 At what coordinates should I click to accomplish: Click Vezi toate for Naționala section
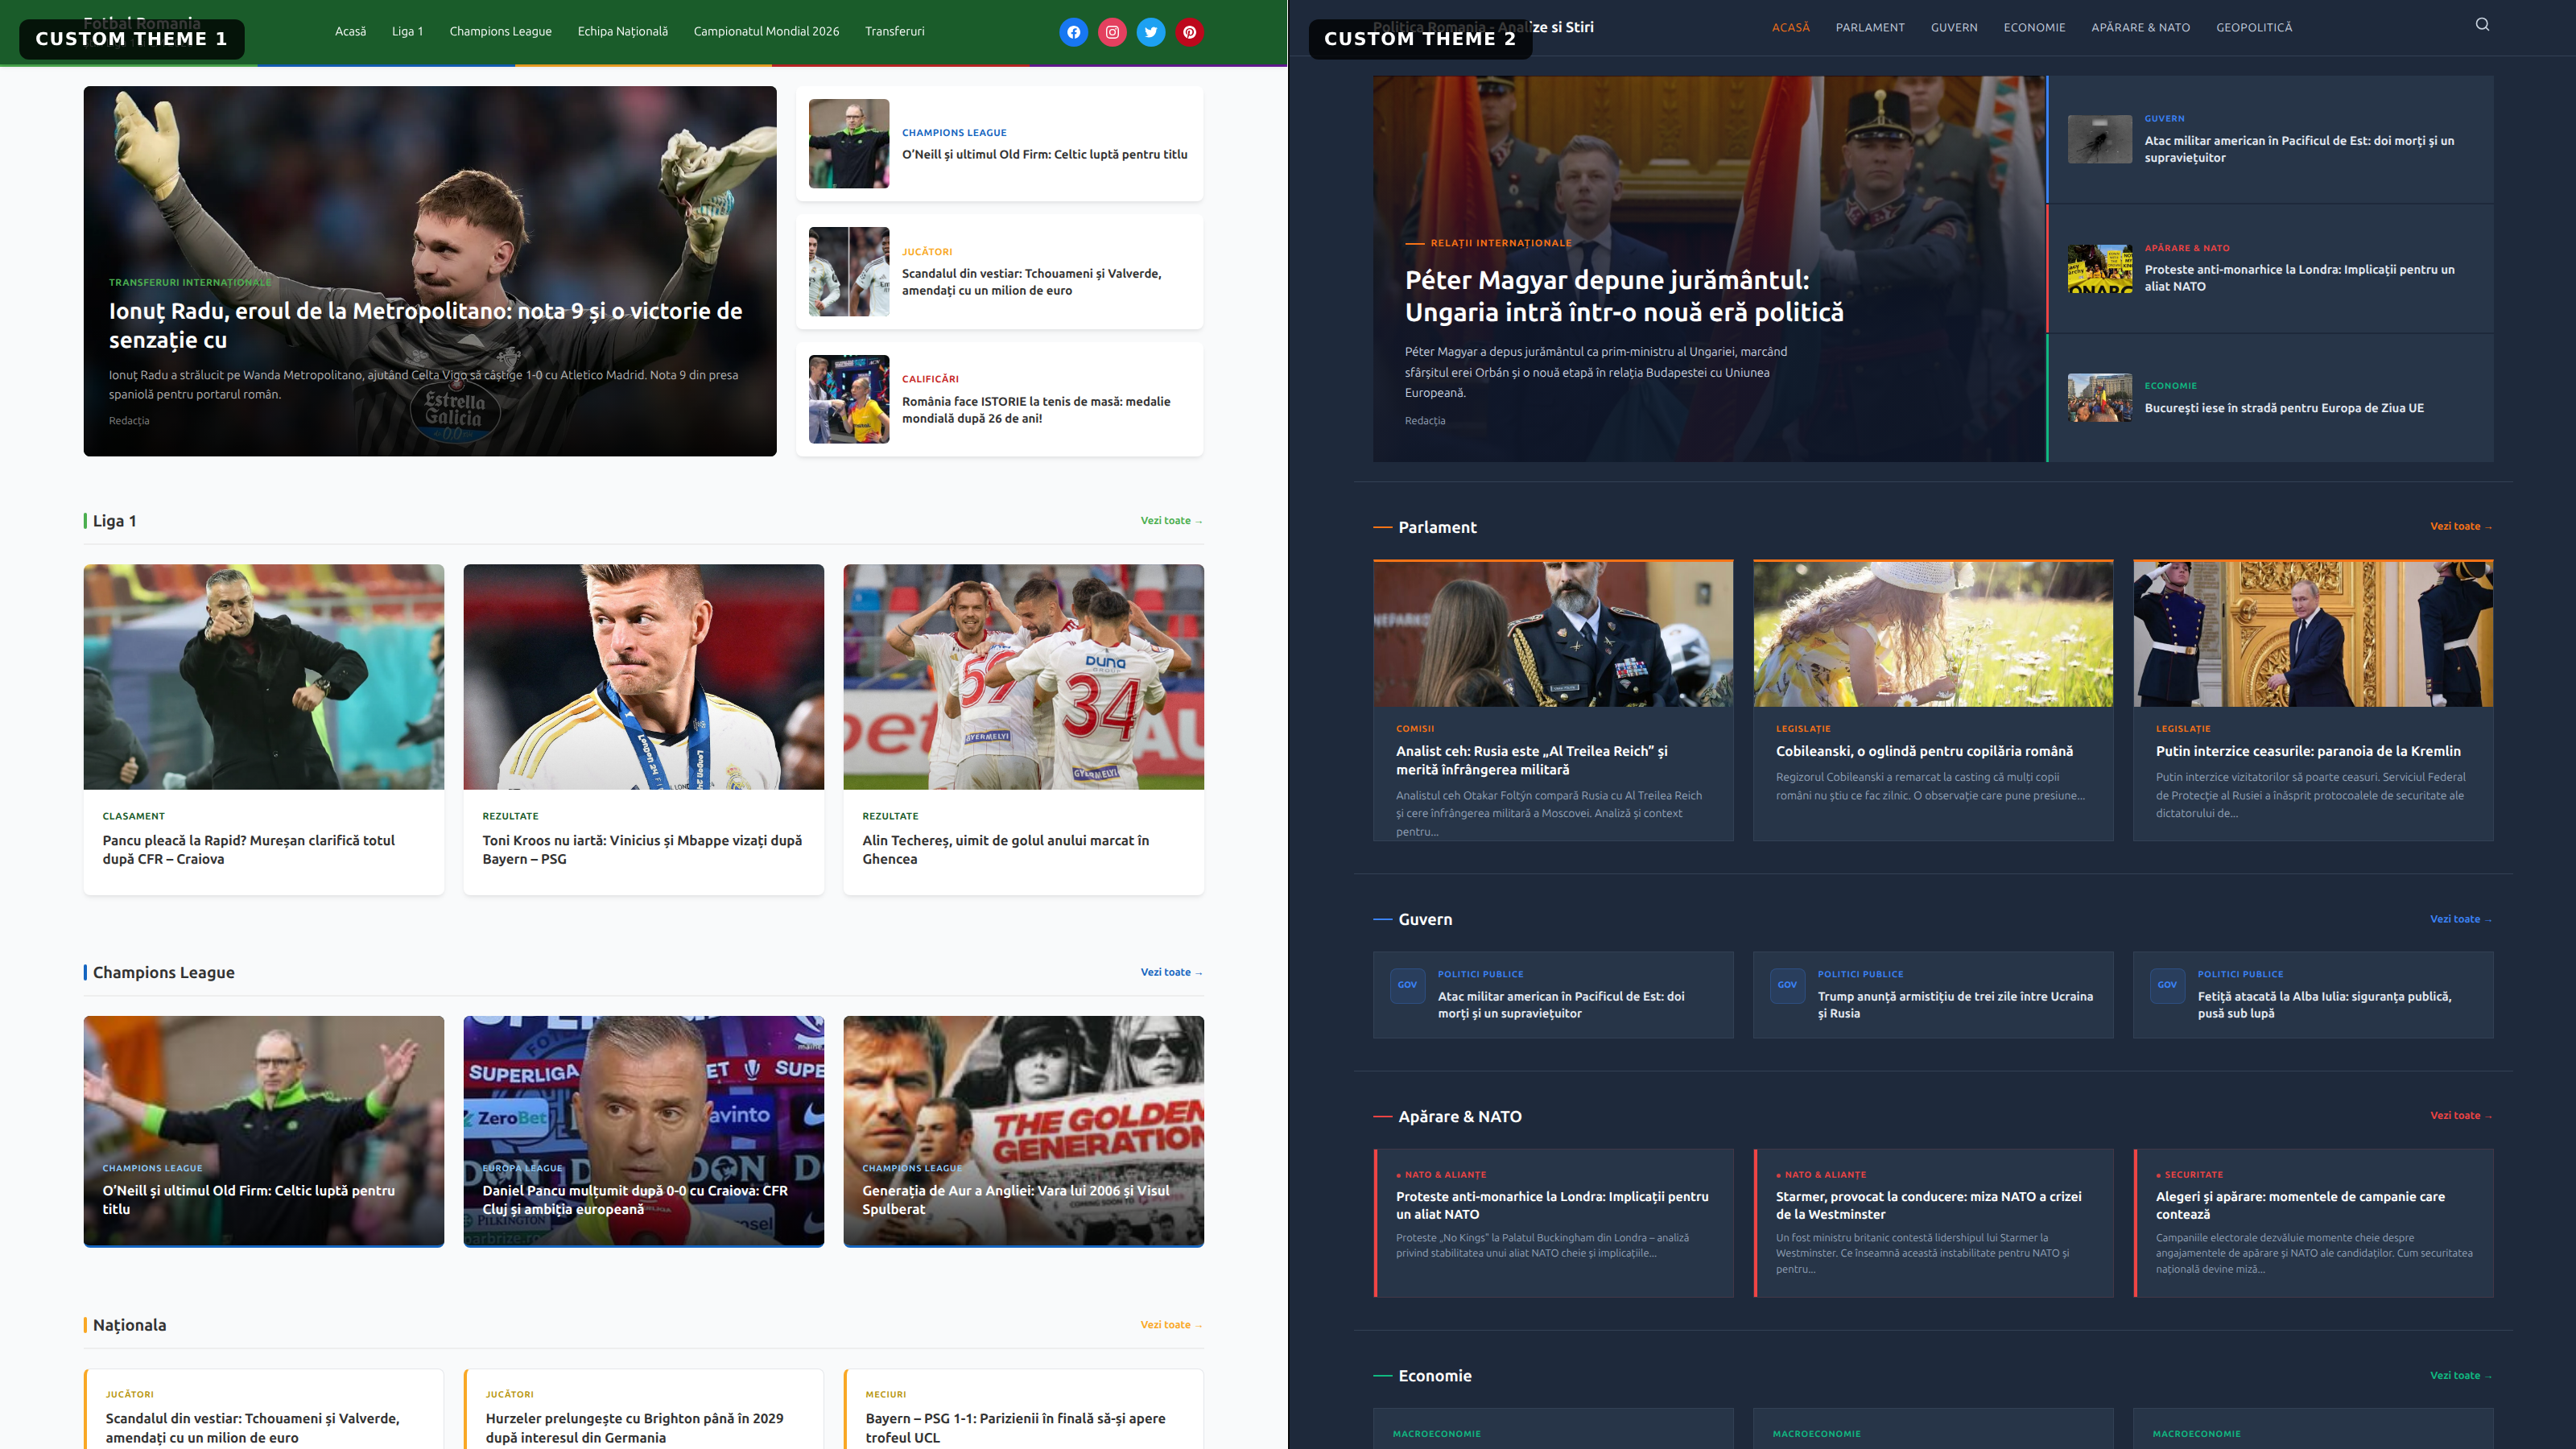[1171, 1325]
